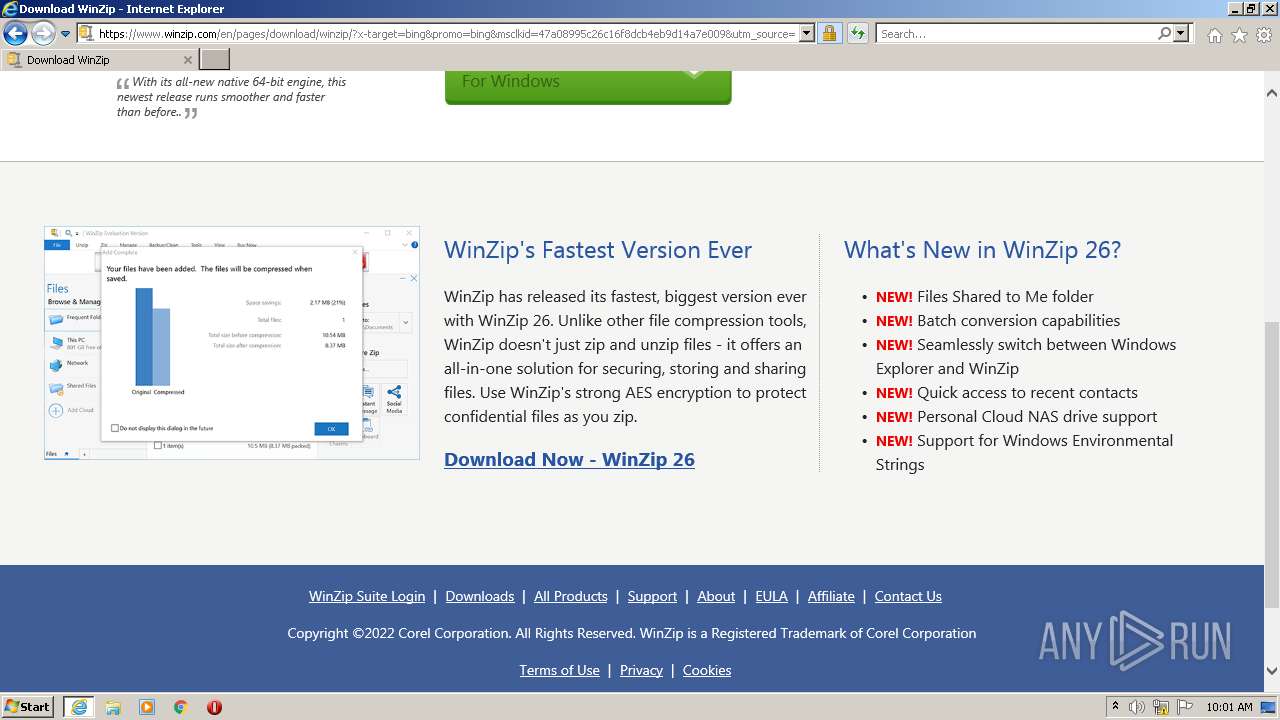The image size is (1280, 720).
Task: Click the What's New in WinZip 26? heading
Action: [982, 250]
